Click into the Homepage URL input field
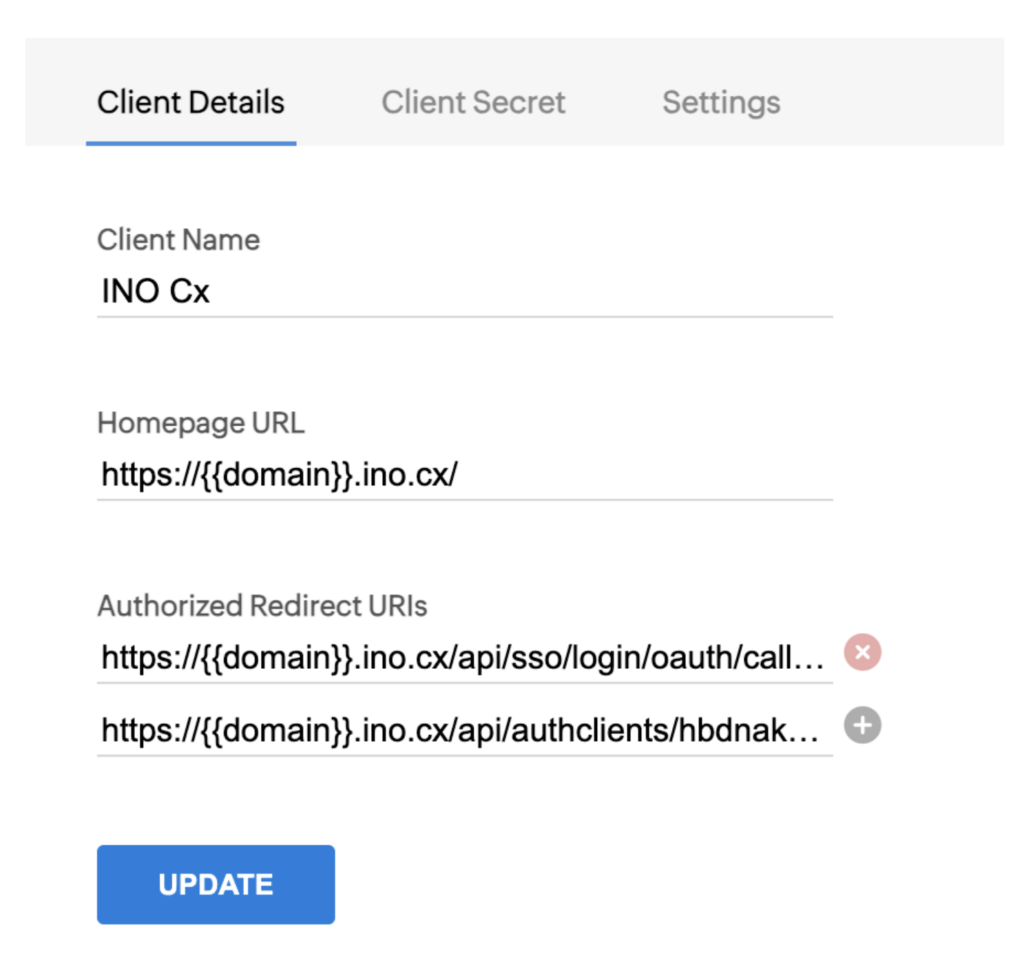 click(x=464, y=473)
